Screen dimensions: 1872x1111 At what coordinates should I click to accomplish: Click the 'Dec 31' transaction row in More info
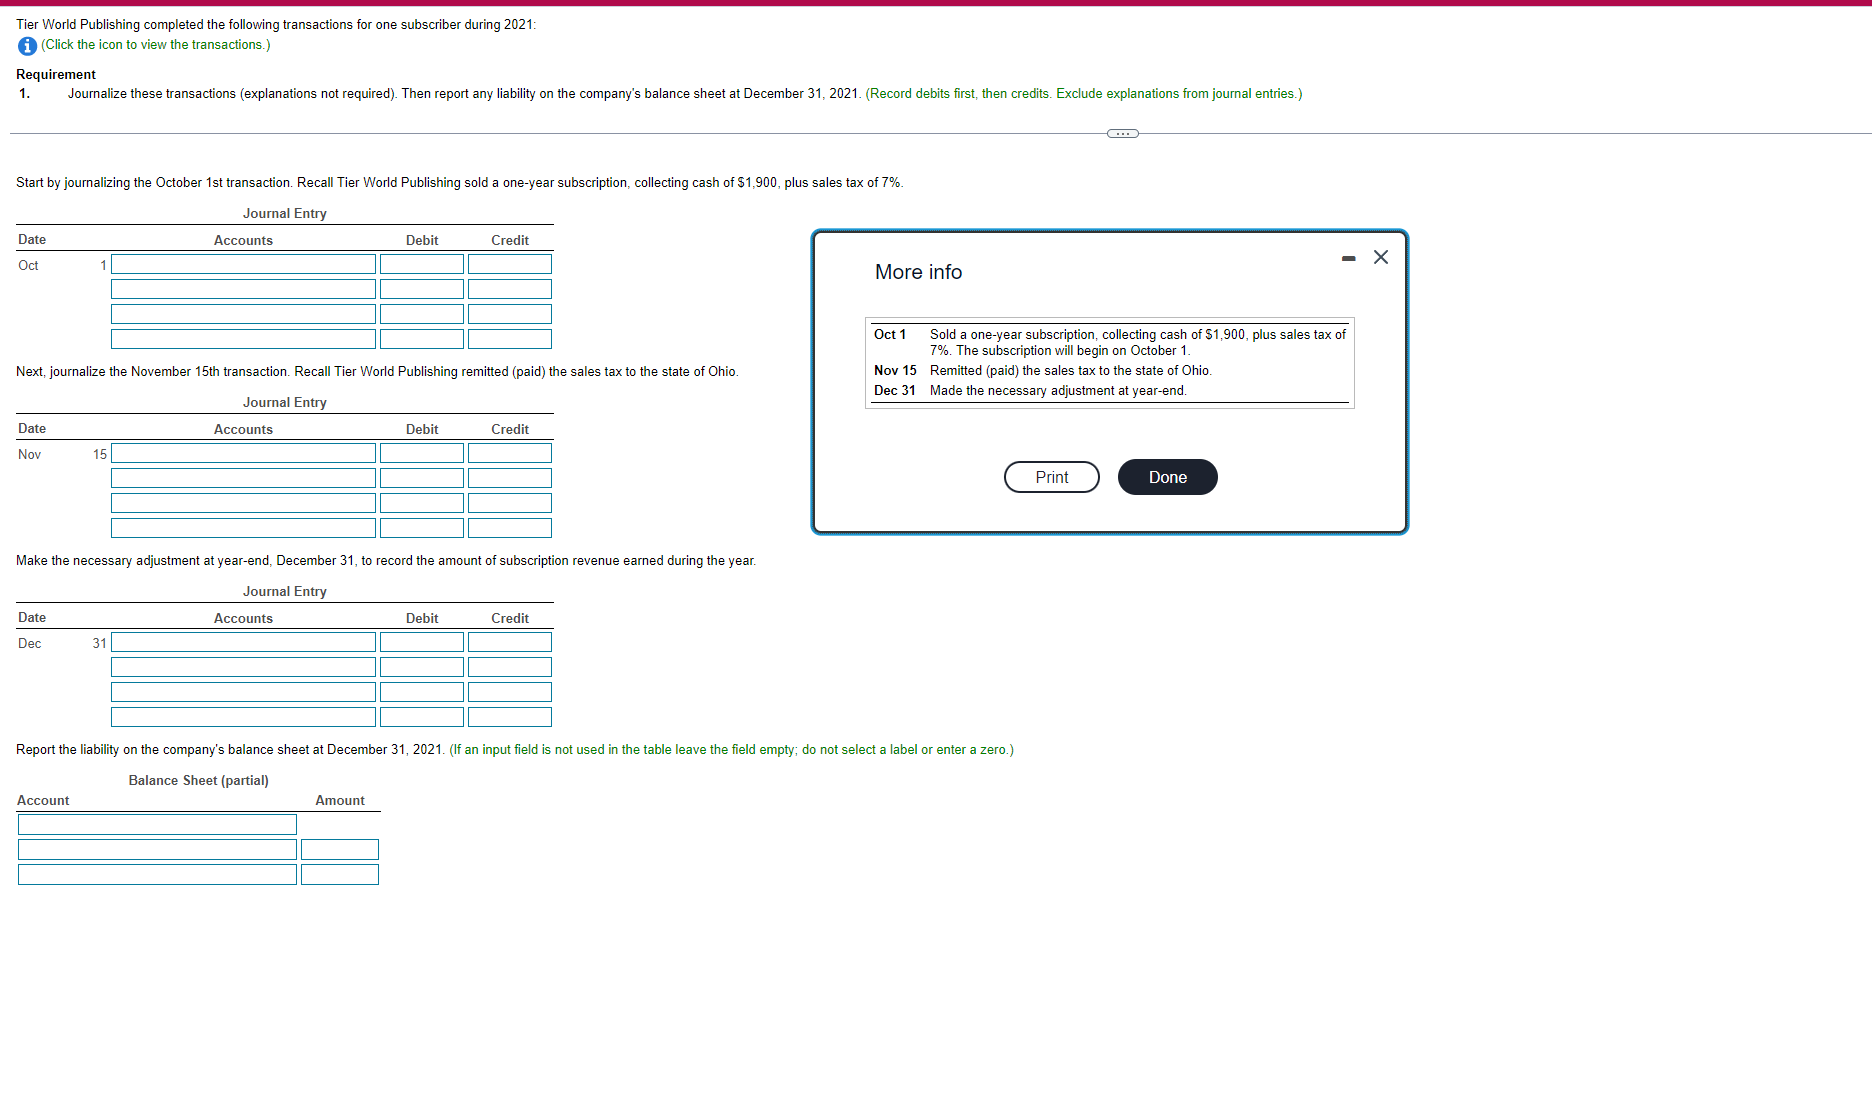(1109, 390)
